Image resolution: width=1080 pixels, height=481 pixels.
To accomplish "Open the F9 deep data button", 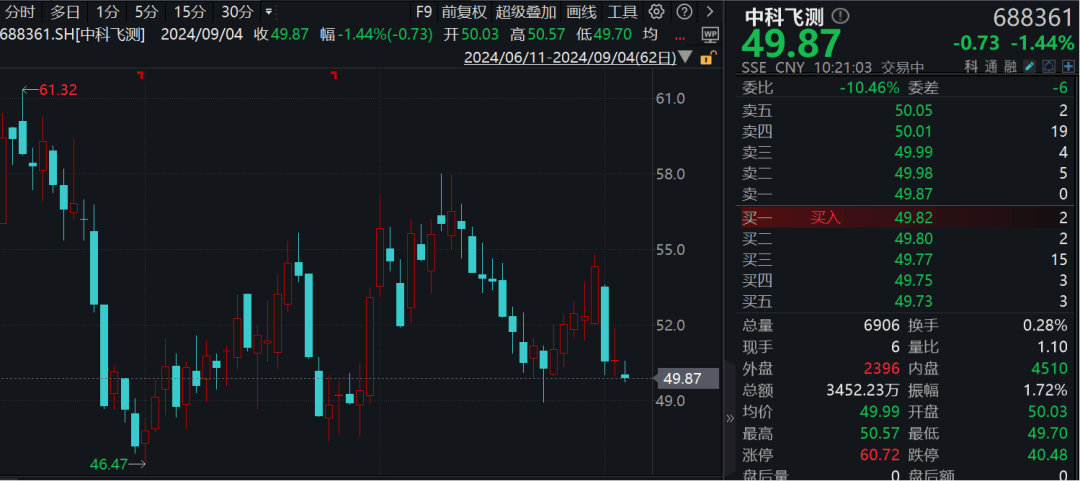I will click(424, 11).
